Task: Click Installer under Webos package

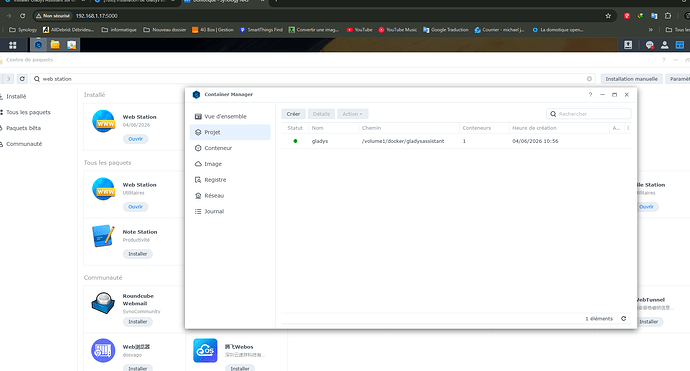Action: click(x=240, y=368)
